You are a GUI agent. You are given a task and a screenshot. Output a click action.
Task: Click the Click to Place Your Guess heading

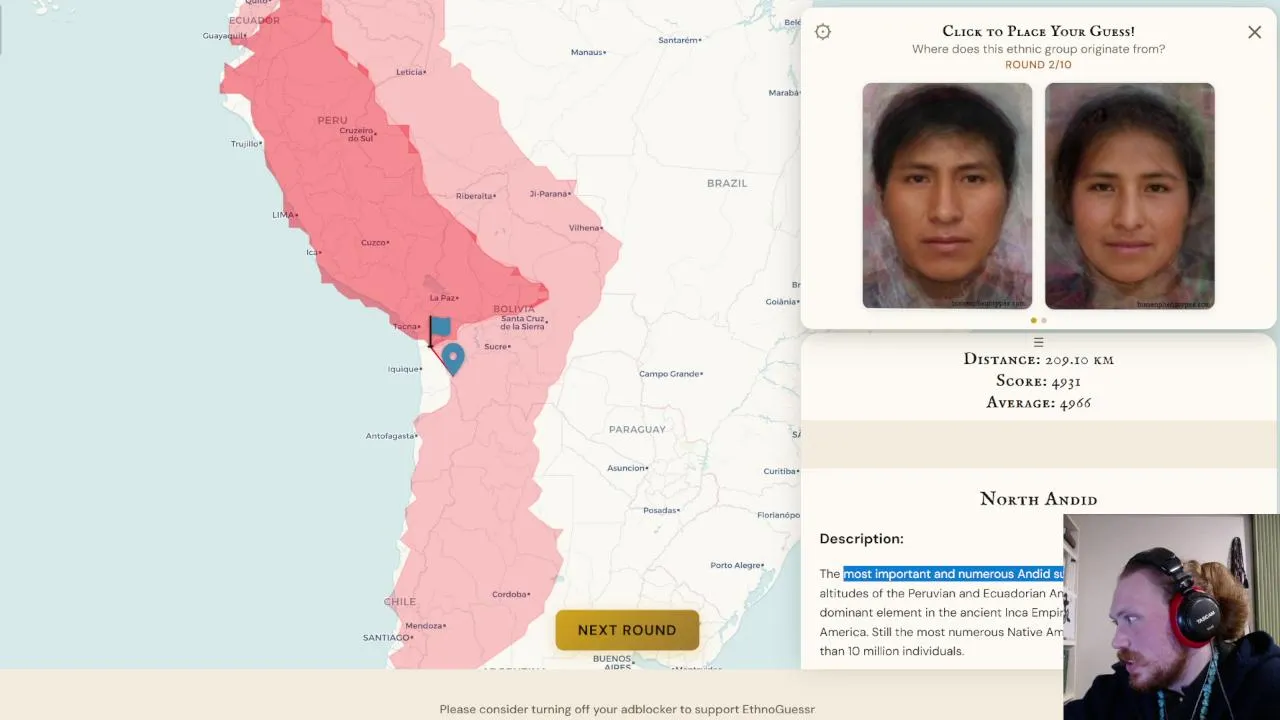coord(1038,31)
